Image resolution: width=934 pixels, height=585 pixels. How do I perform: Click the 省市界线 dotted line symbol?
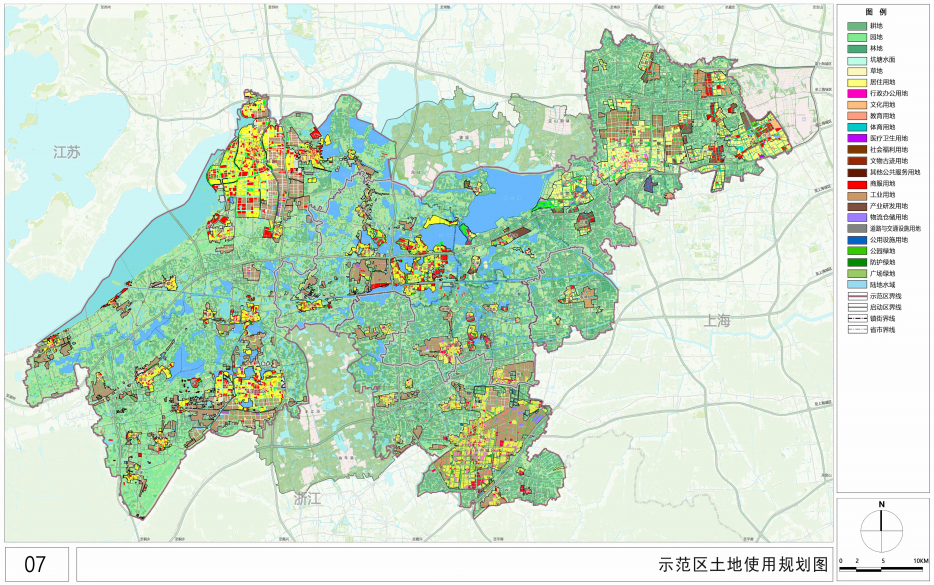click(x=857, y=330)
